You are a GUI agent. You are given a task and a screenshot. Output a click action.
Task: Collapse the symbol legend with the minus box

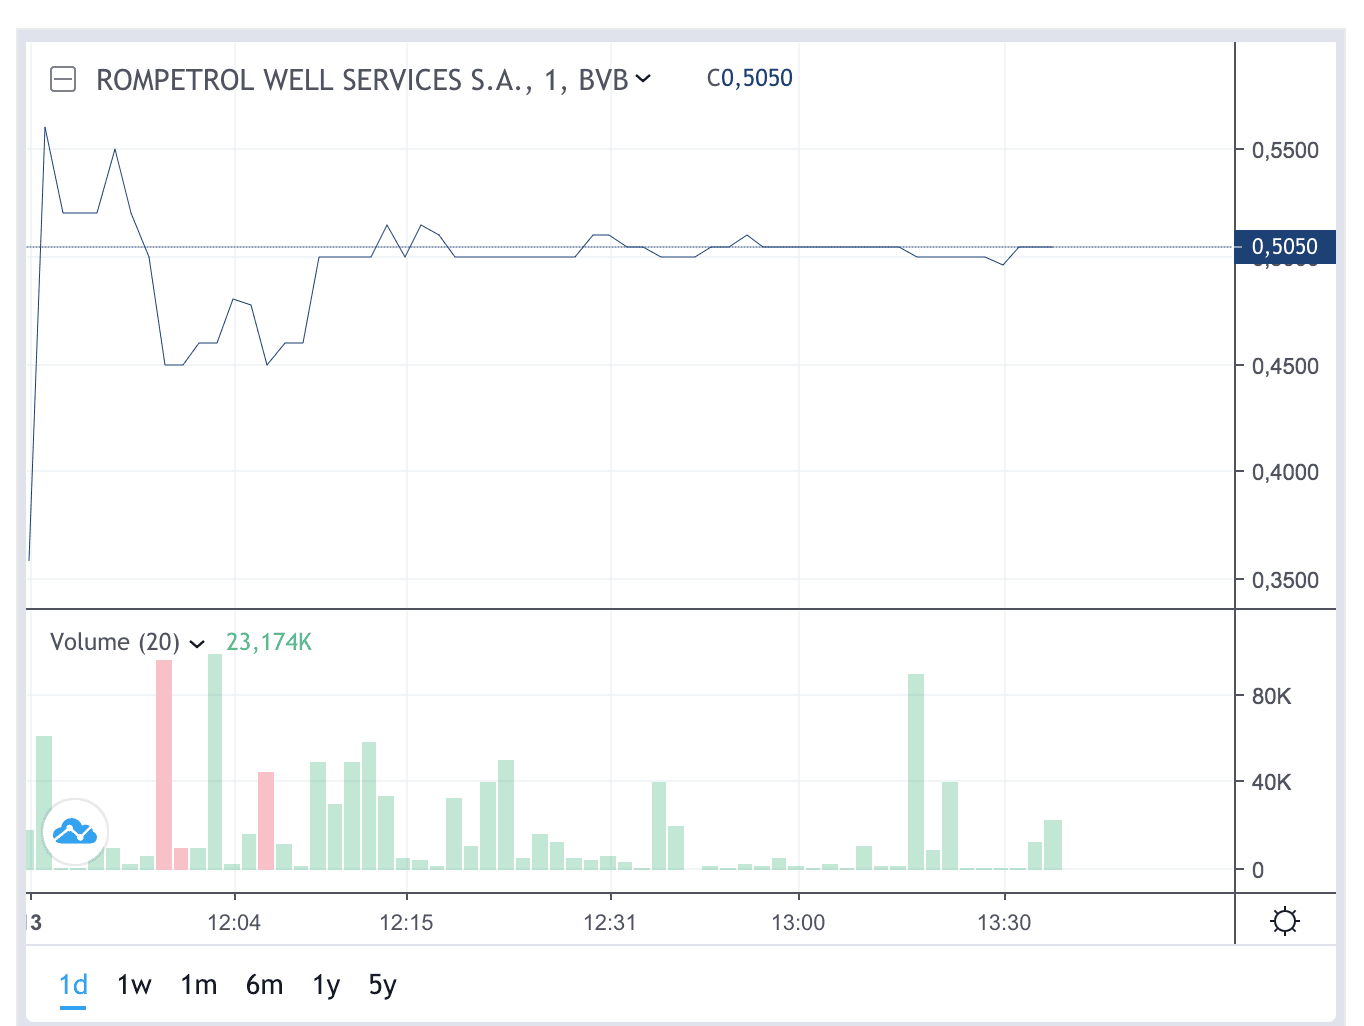point(63,79)
